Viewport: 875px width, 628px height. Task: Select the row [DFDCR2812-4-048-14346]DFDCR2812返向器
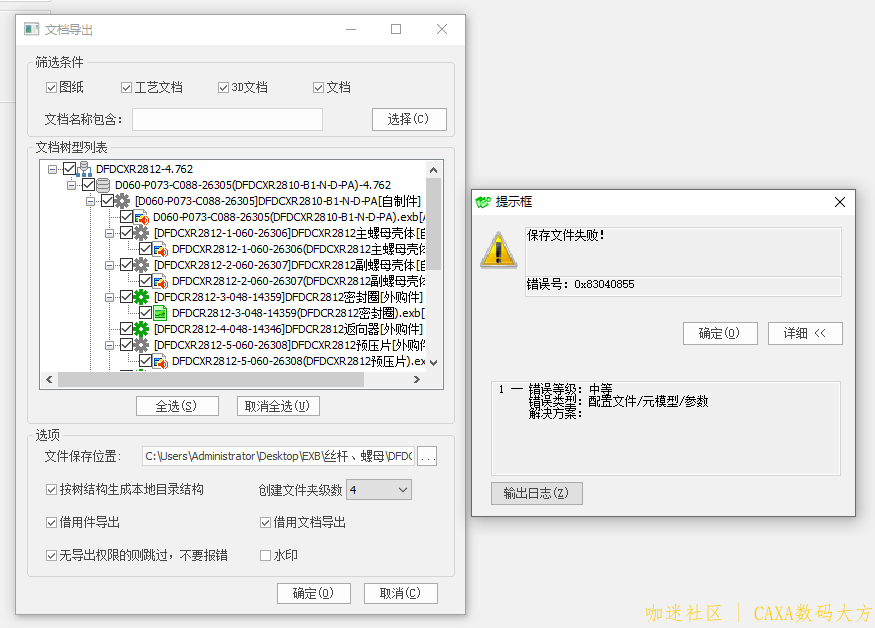coord(288,329)
